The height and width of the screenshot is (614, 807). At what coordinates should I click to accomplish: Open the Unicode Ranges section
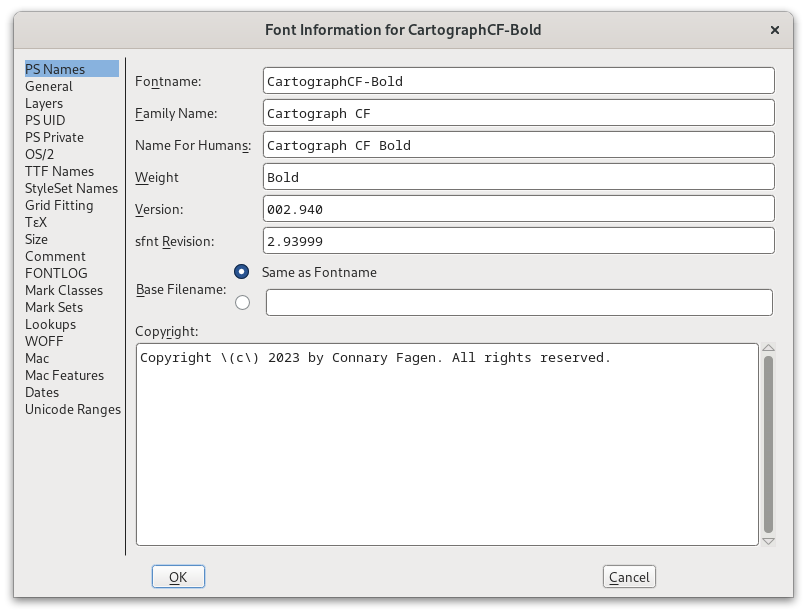coord(72,409)
